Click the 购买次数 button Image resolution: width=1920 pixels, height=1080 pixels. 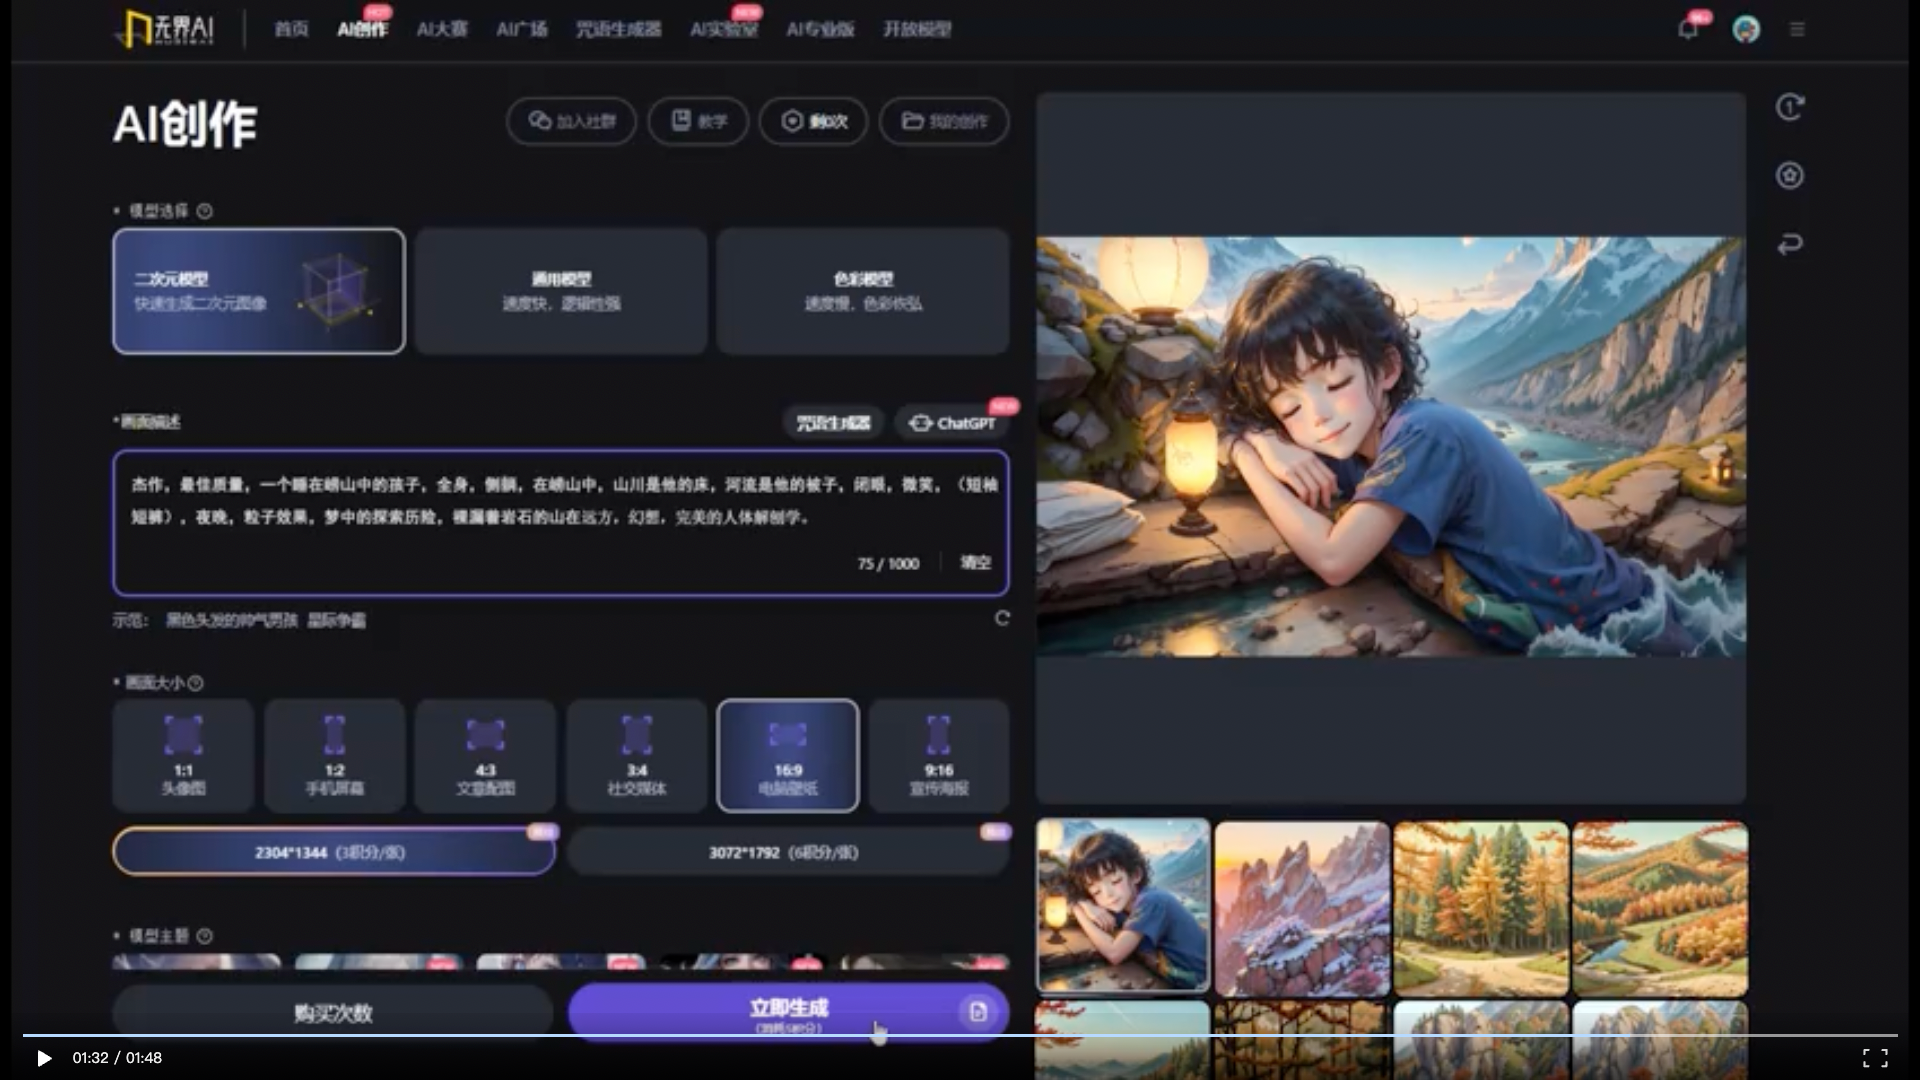(x=333, y=1013)
